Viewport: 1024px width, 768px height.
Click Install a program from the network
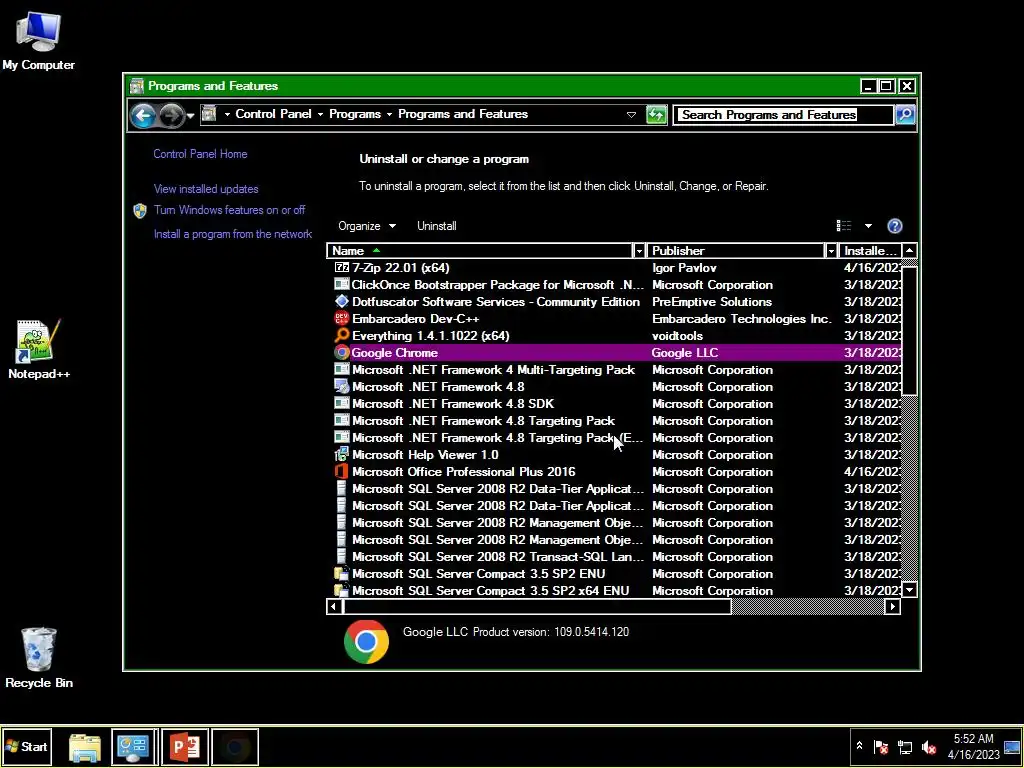pyautogui.click(x=232, y=234)
